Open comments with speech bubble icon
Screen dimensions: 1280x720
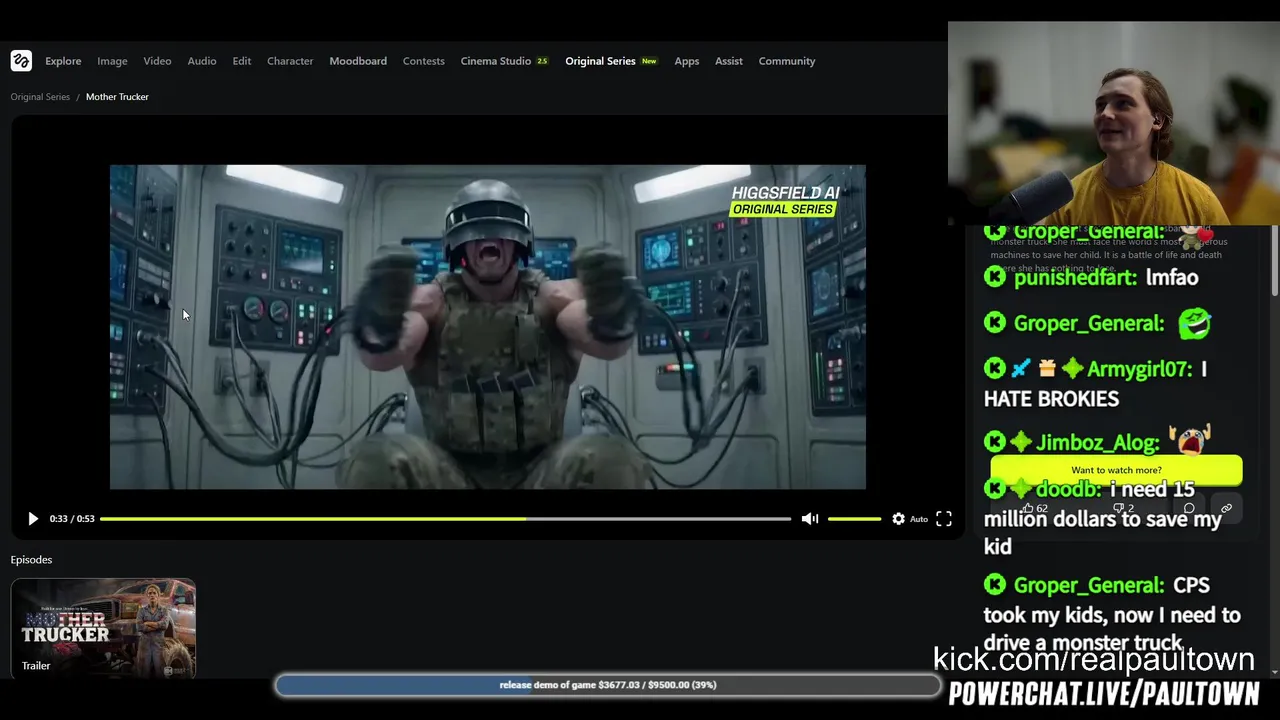[1189, 508]
